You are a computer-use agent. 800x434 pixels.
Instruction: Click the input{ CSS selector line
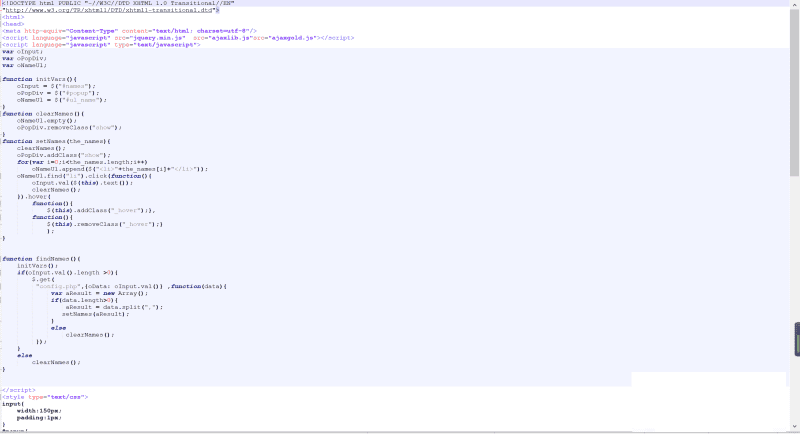[13, 404]
